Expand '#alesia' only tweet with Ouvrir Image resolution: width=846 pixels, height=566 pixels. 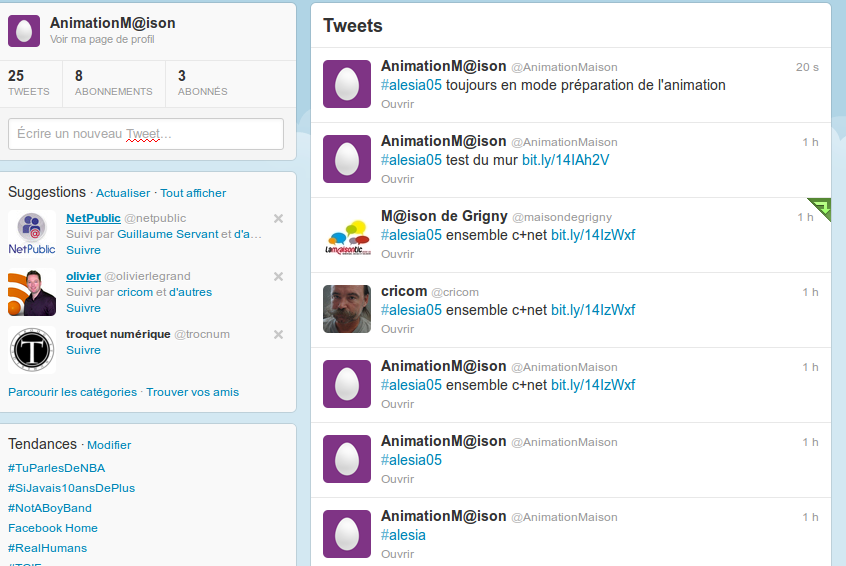pos(398,554)
